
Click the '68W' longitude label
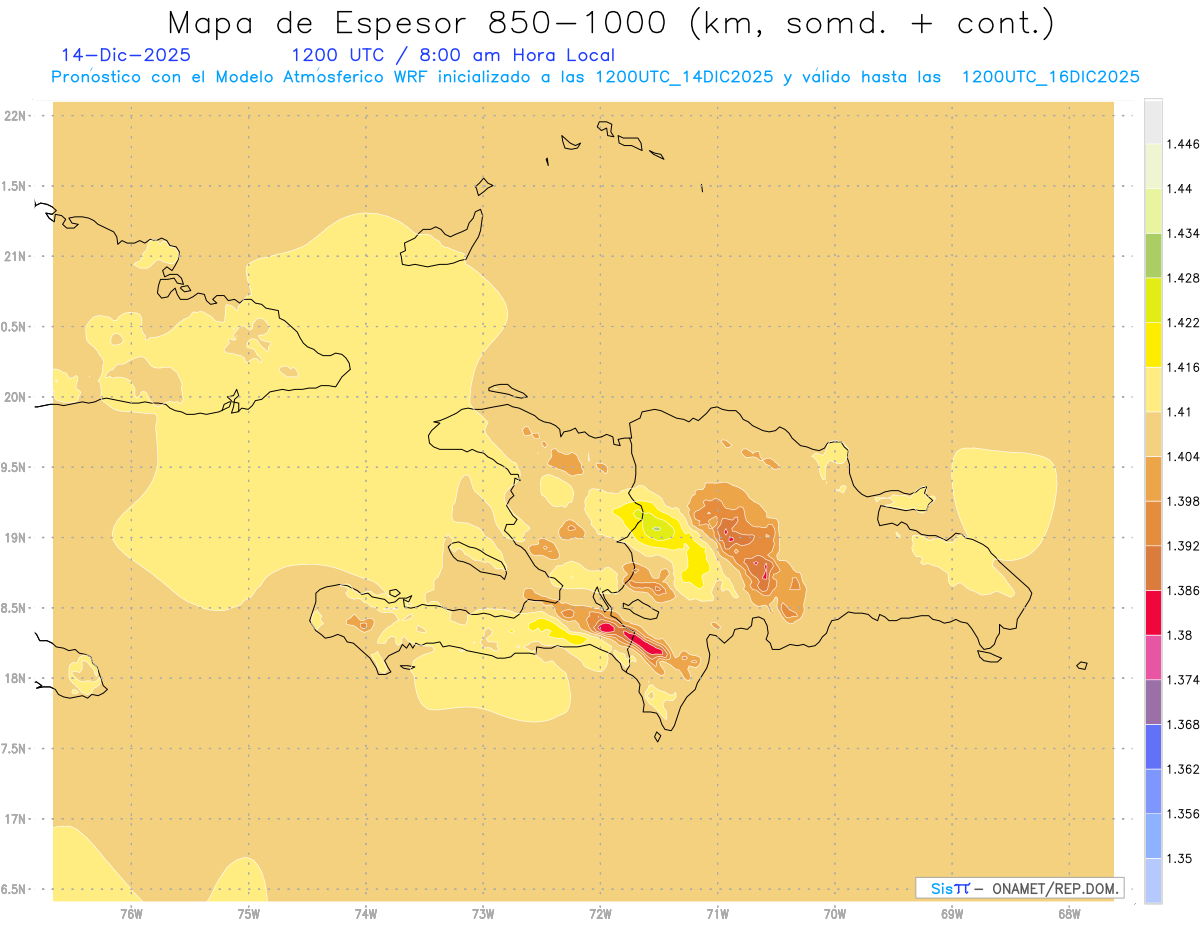(1069, 913)
